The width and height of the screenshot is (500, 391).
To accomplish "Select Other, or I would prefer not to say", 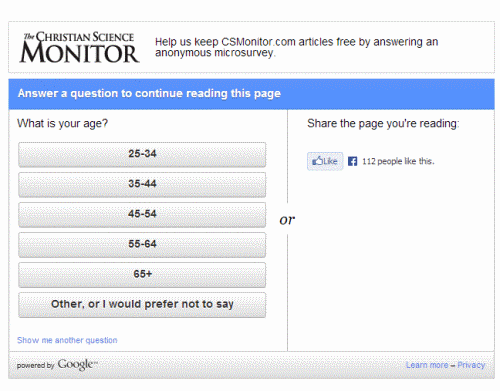I will [142, 305].
